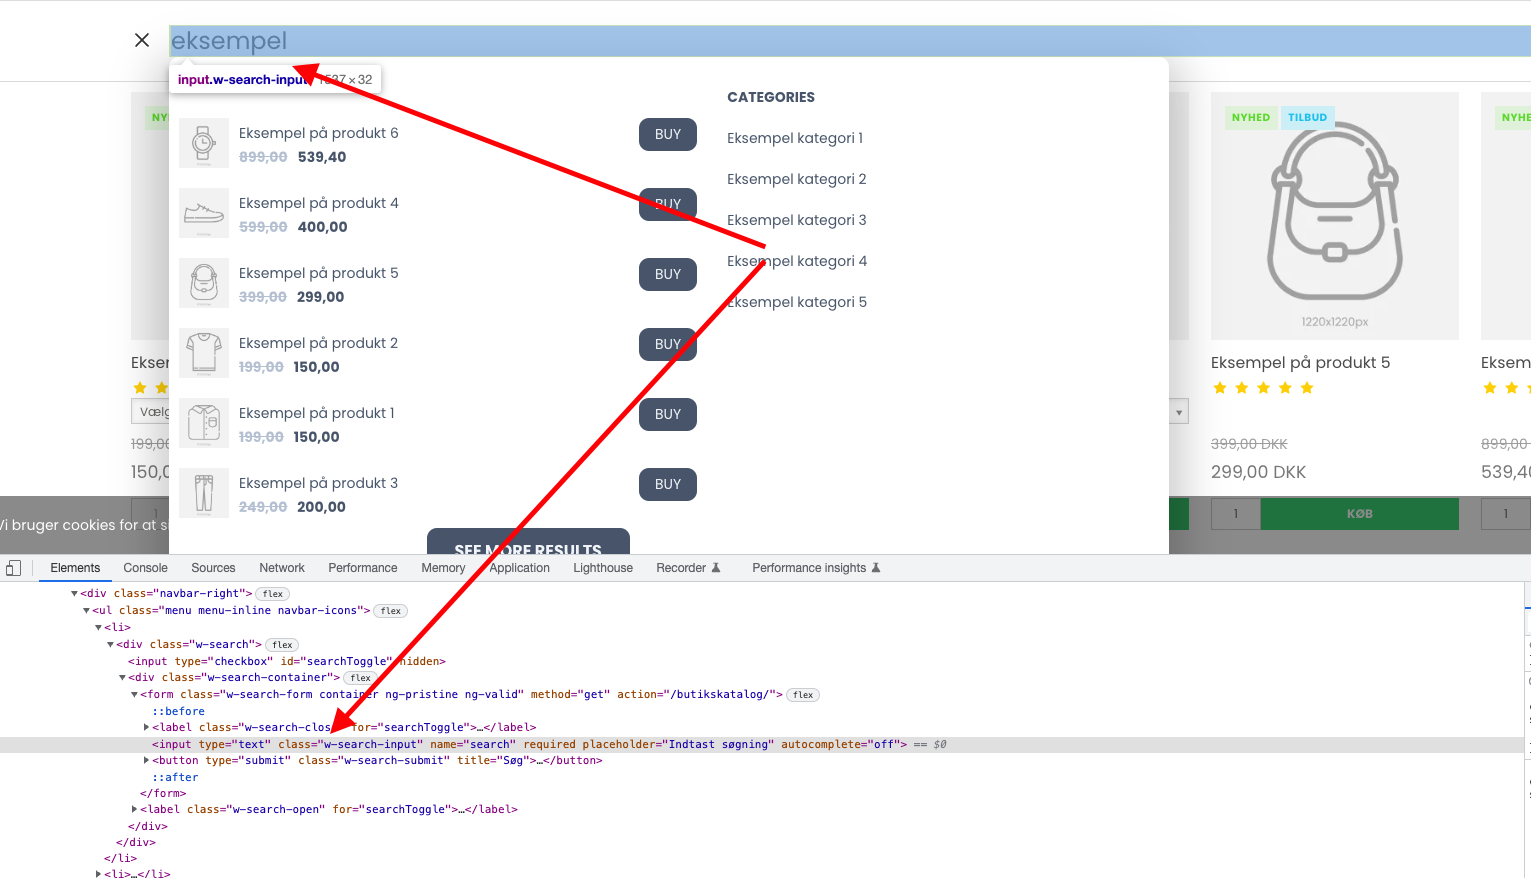Click the sneaker icon for Eksempel på produkt 4
Image resolution: width=1531 pixels, height=878 pixels.
click(x=204, y=212)
